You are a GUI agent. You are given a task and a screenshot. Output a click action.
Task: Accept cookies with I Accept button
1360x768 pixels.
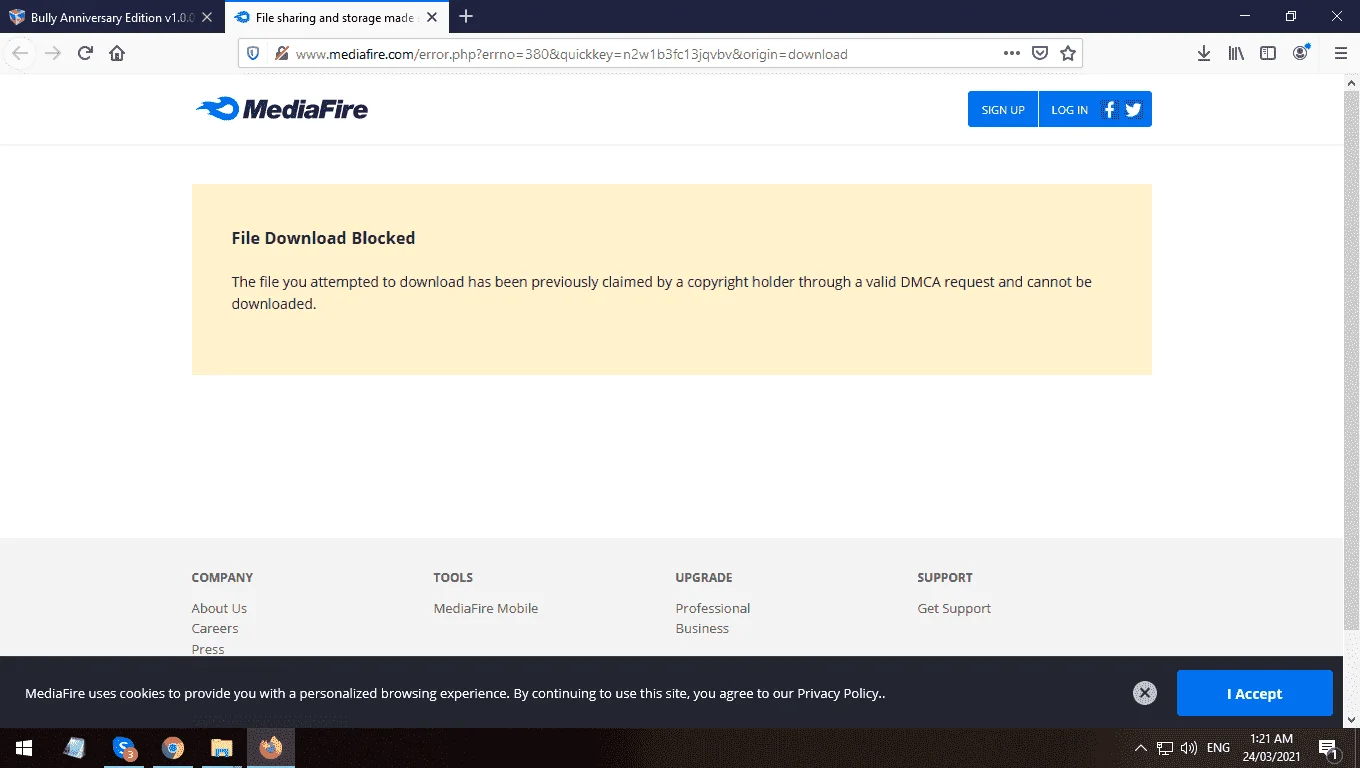point(1254,693)
